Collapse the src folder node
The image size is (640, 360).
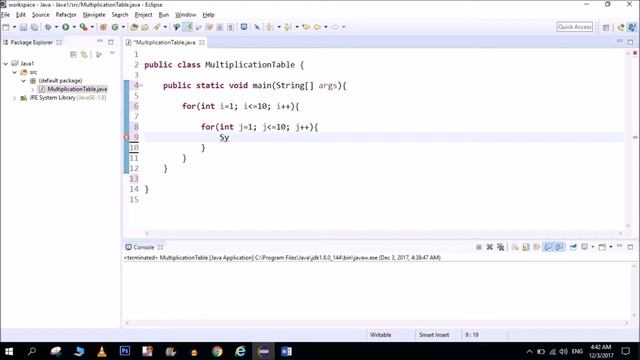(15, 72)
